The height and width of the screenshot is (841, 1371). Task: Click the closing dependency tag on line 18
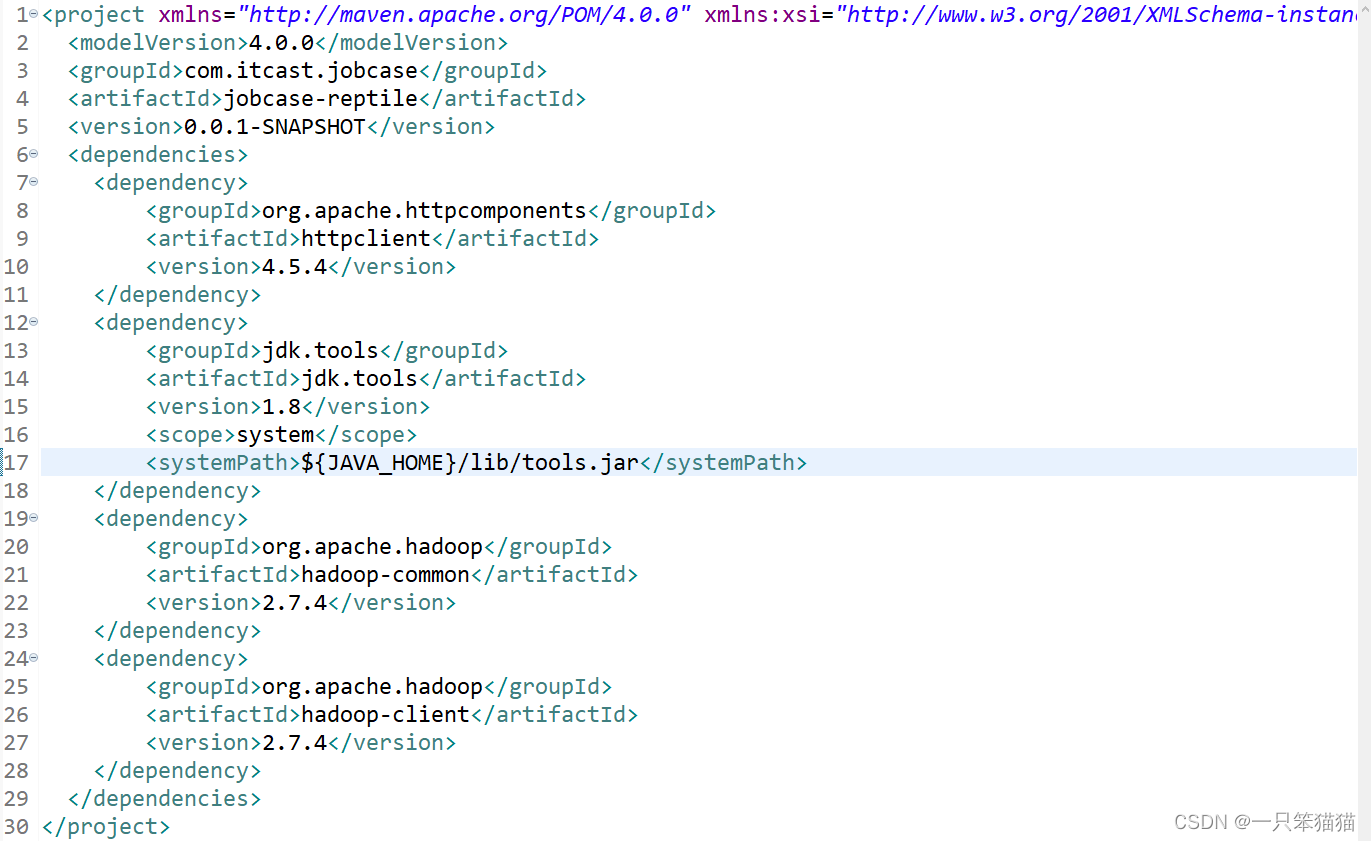(x=177, y=491)
